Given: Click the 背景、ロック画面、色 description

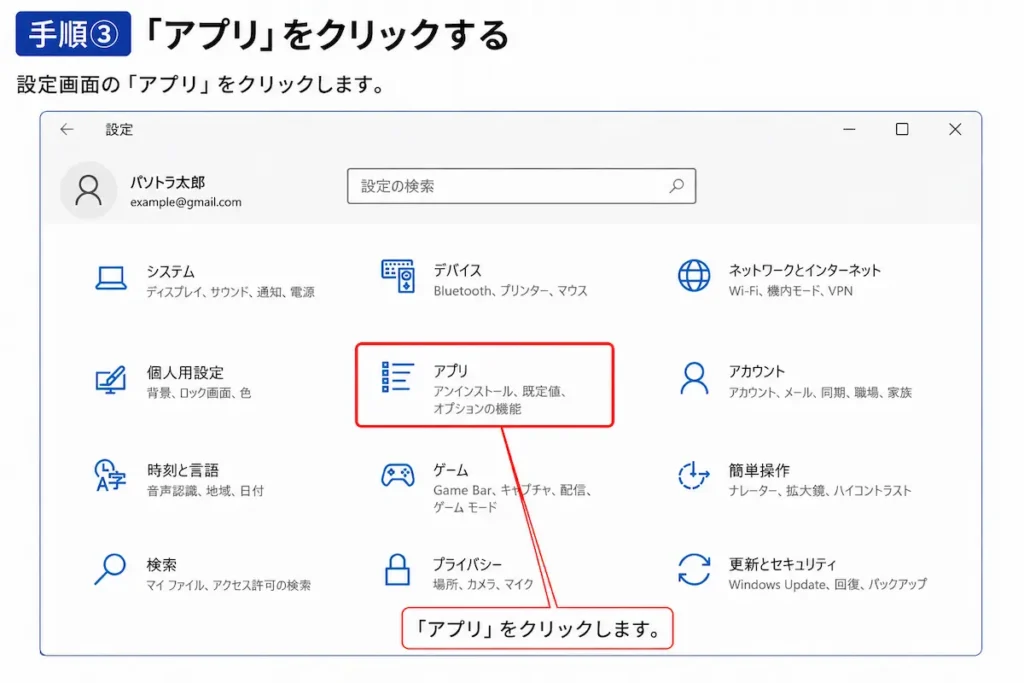Looking at the screenshot, I should [x=199, y=393].
